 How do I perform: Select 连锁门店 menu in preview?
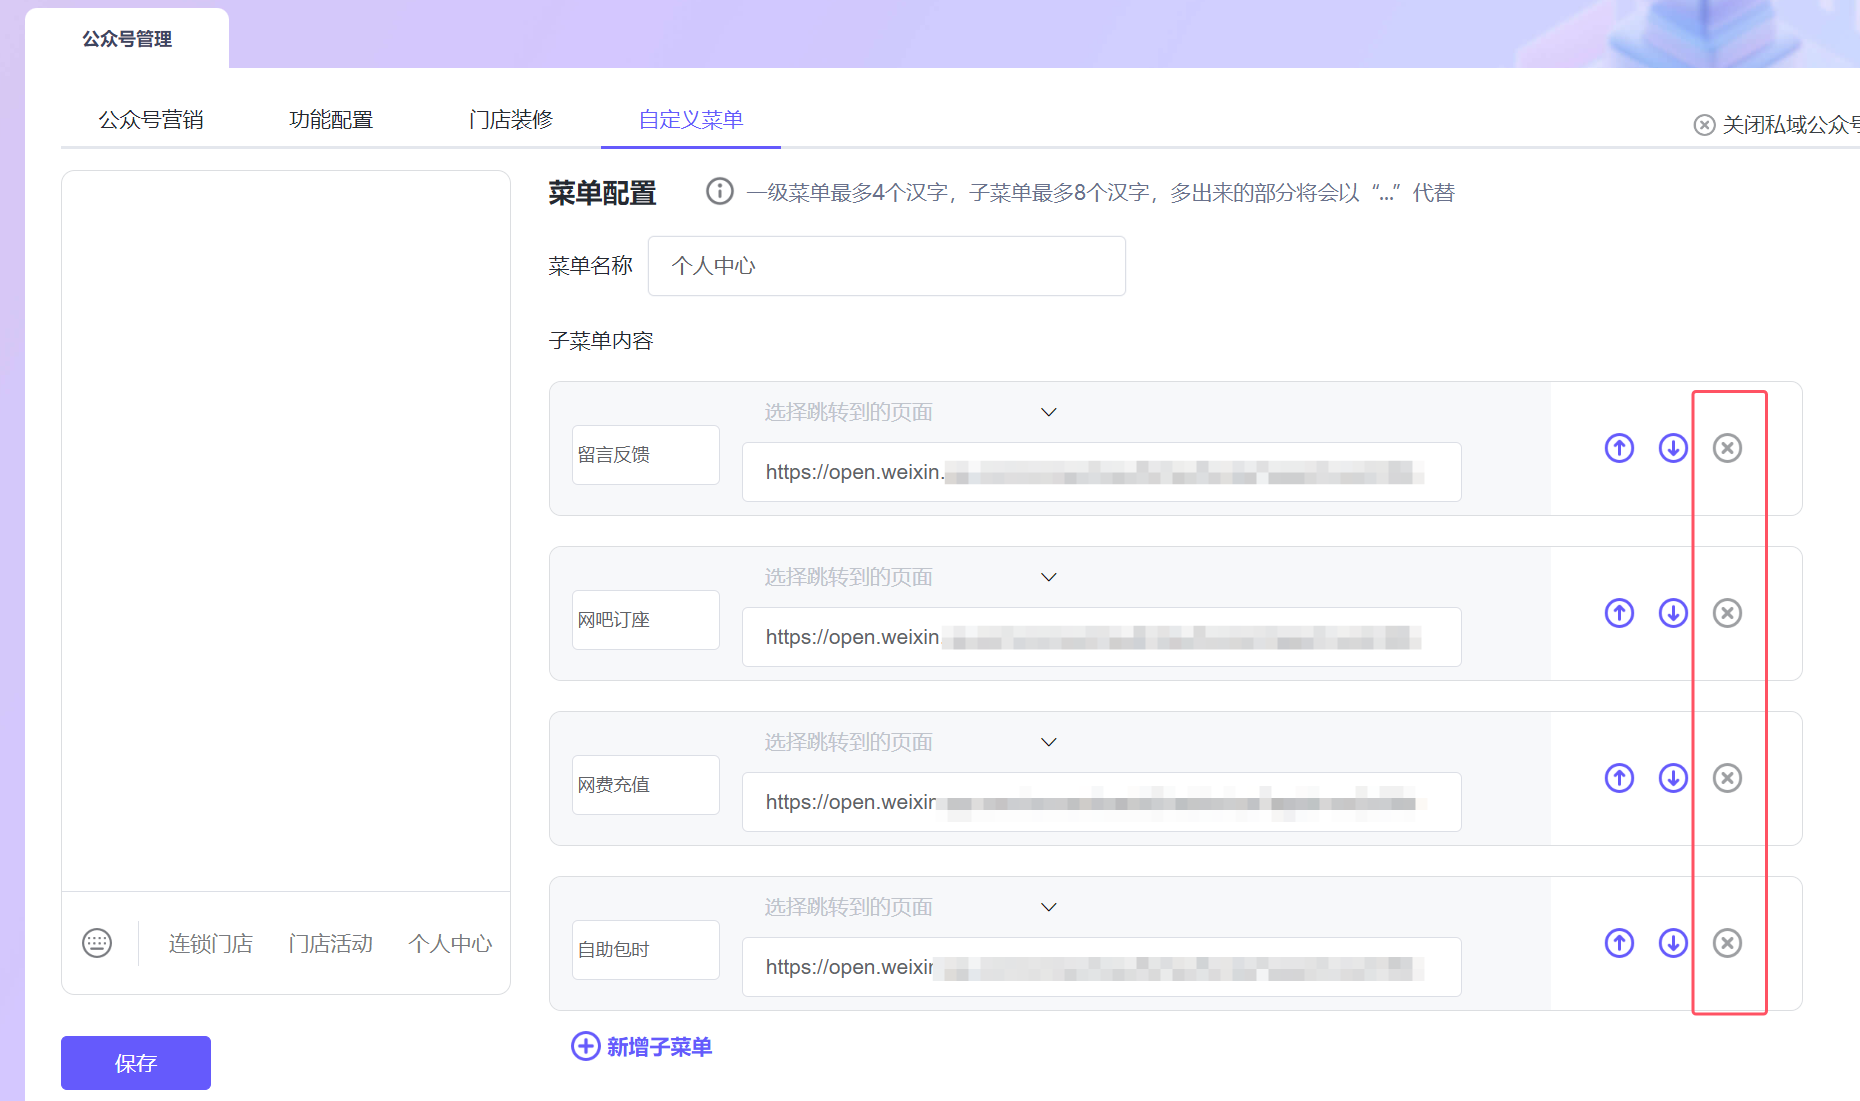[210, 944]
